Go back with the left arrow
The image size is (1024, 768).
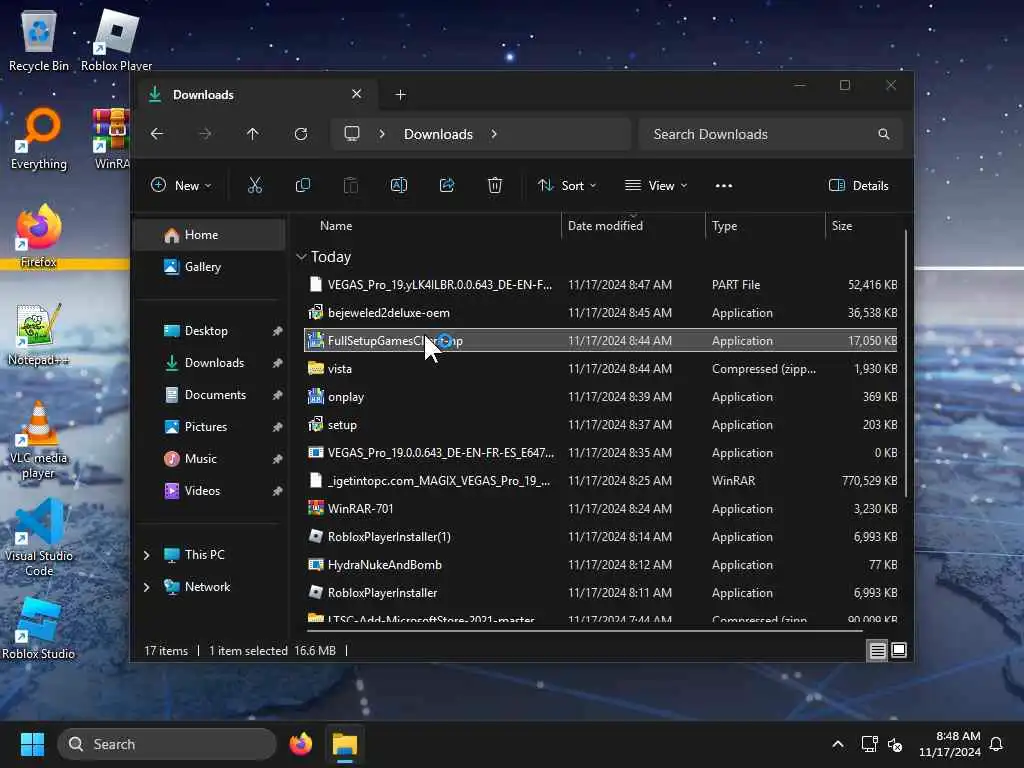tap(157, 134)
